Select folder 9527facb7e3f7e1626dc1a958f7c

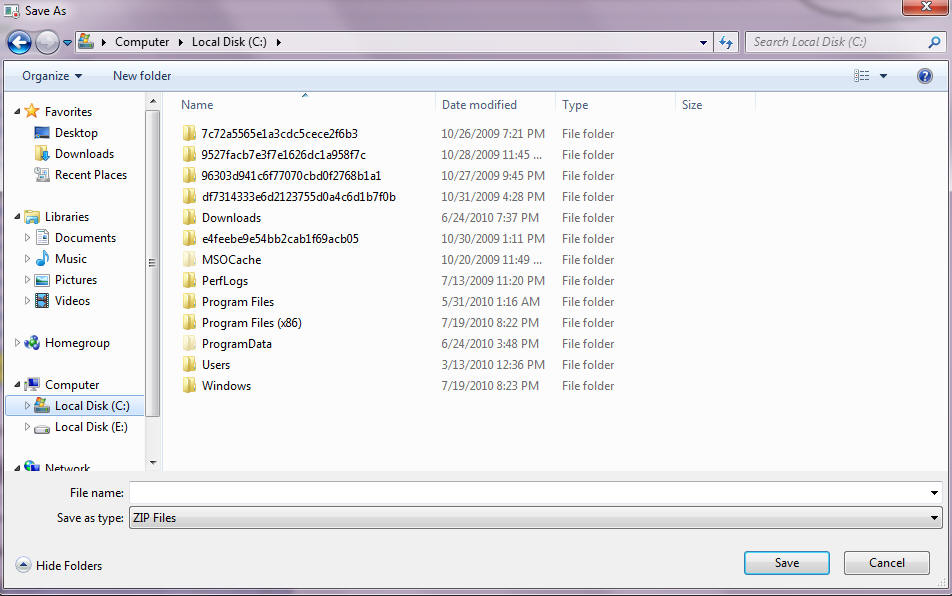pos(284,155)
